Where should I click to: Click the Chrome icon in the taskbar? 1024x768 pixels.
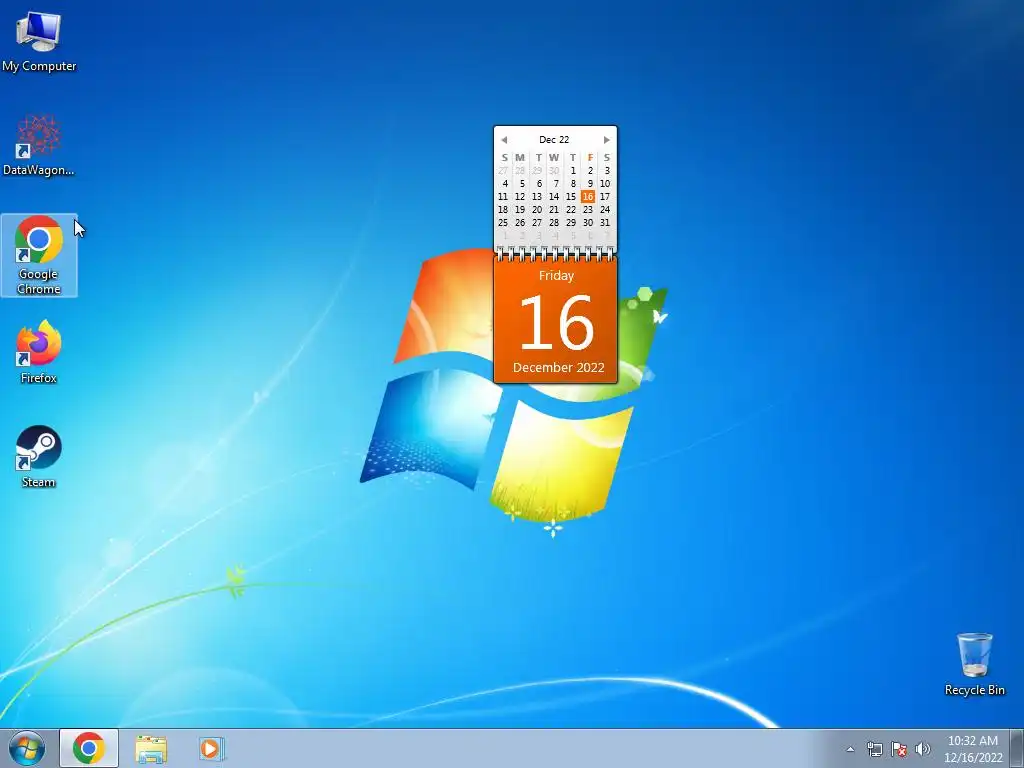click(x=89, y=748)
